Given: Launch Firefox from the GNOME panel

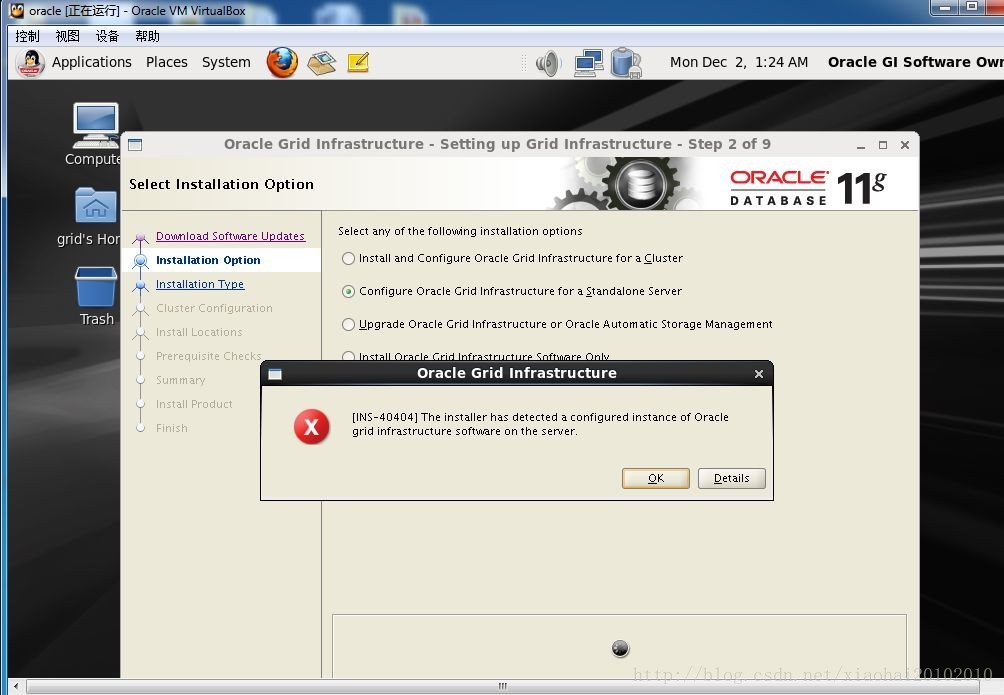Looking at the screenshot, I should point(282,62).
